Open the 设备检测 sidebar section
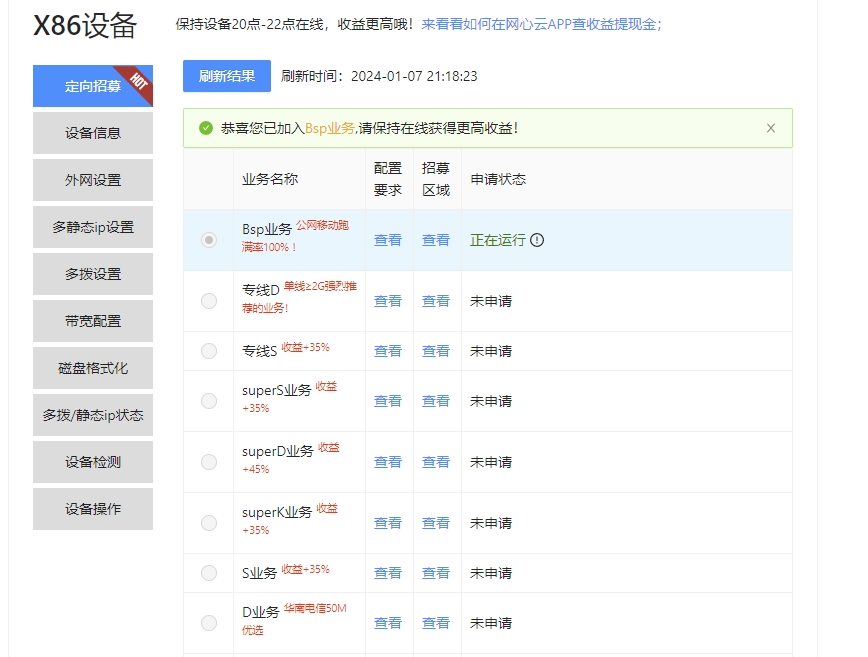 tap(92, 461)
